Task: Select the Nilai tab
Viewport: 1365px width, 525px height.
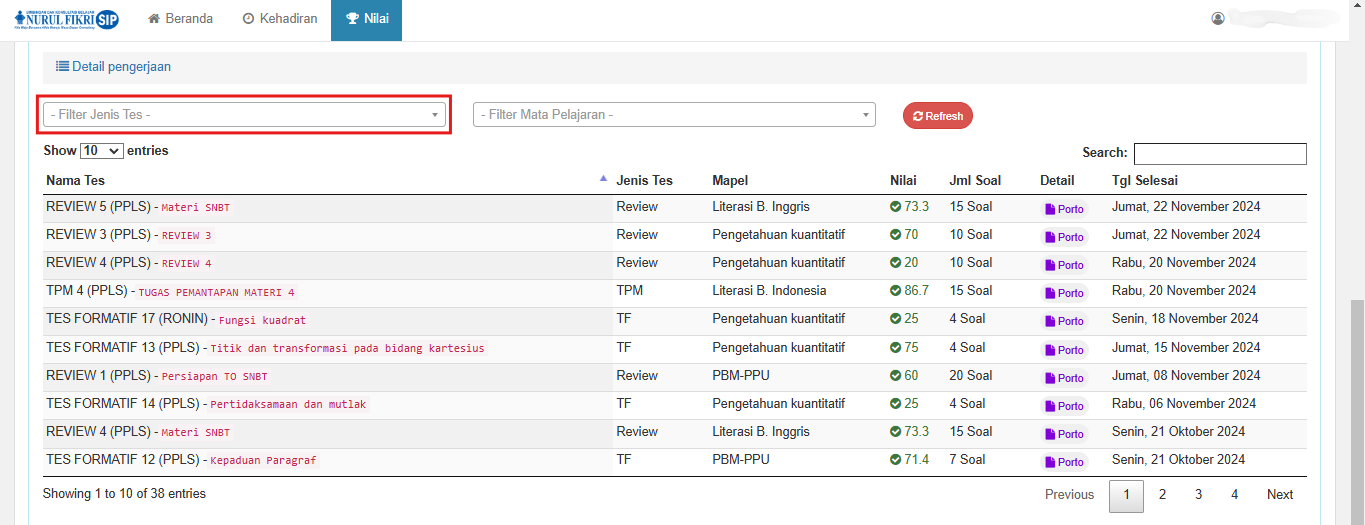Action: click(x=366, y=19)
